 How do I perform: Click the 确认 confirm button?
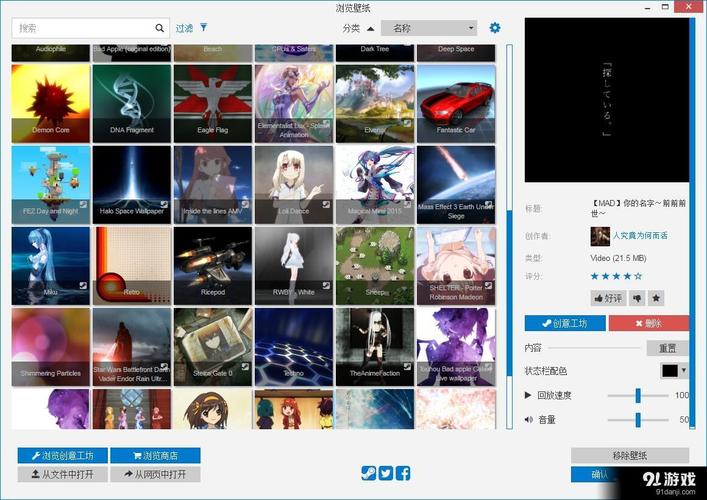coord(600,474)
